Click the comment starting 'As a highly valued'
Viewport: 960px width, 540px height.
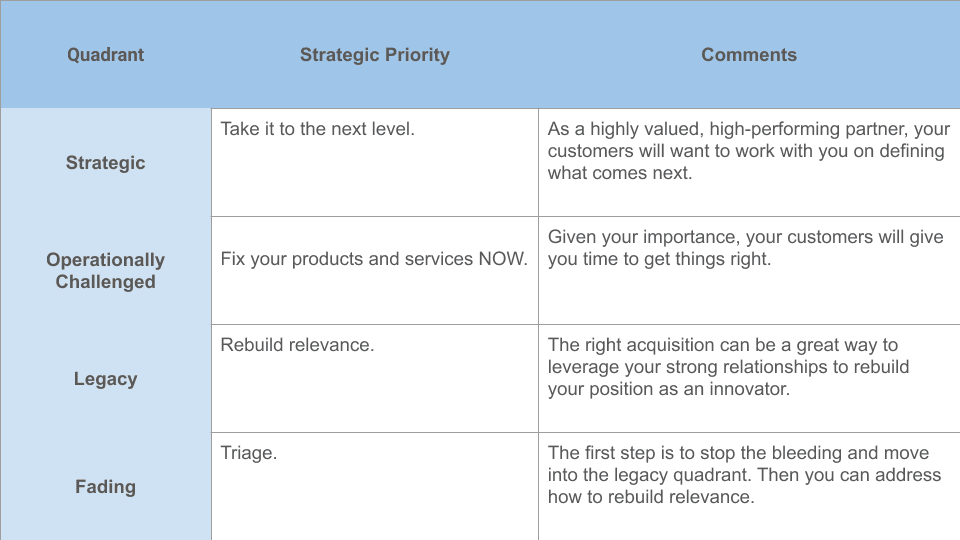pyautogui.click(x=748, y=151)
